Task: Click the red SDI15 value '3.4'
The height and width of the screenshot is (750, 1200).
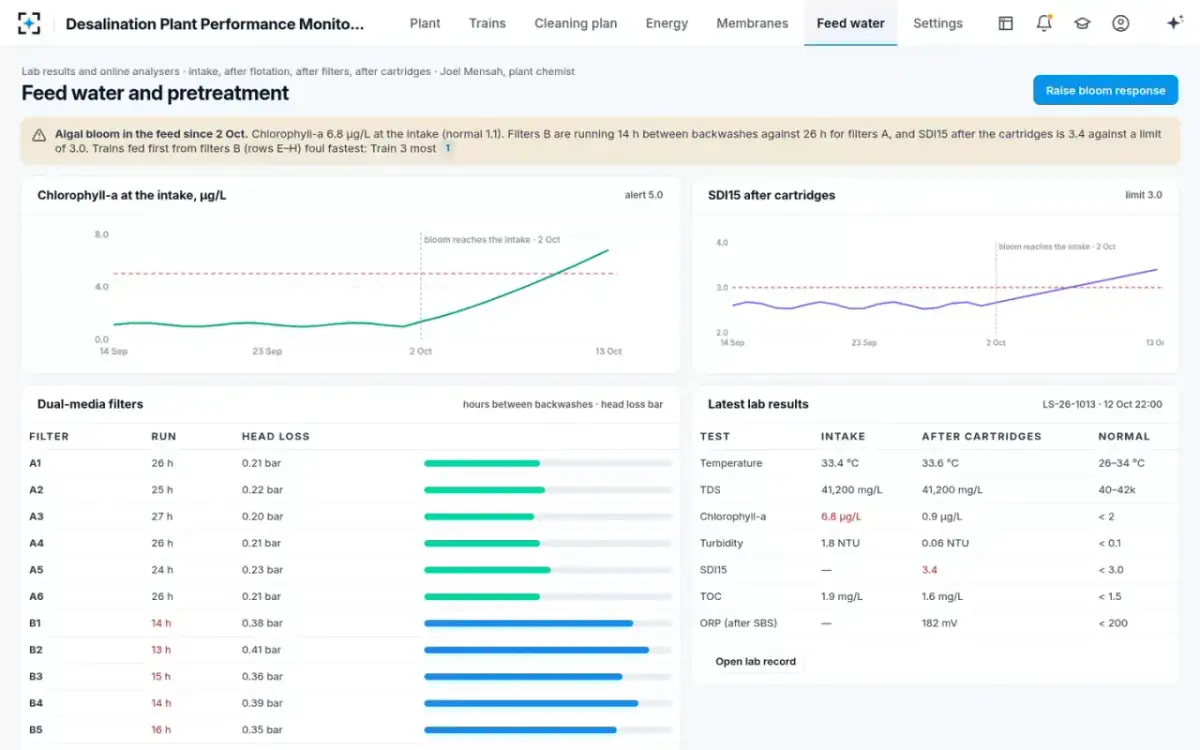Action: [929, 570]
